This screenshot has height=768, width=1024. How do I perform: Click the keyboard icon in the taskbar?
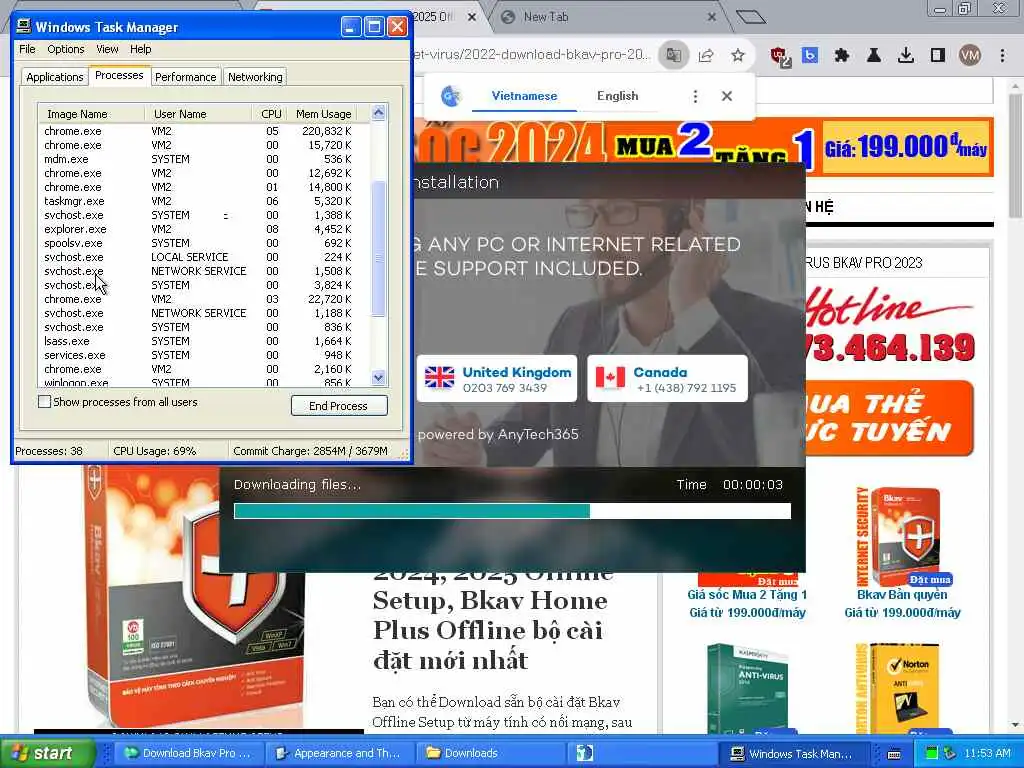pyautogui.click(x=894, y=754)
